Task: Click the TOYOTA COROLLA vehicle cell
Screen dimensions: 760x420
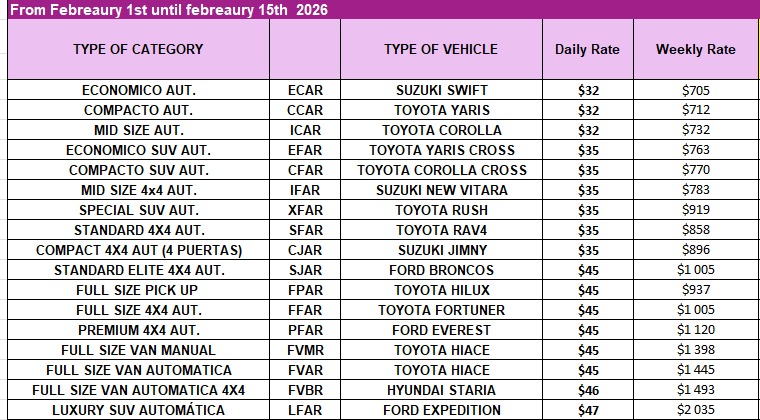Action: (x=440, y=130)
